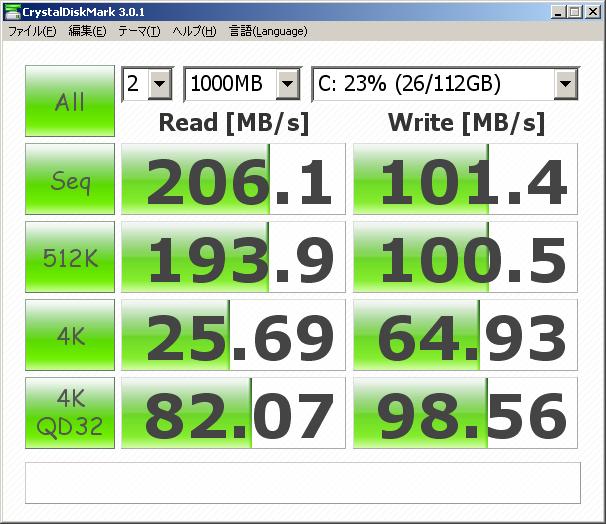The width and height of the screenshot is (606, 524).
Task: Start the Seq benchmark test
Action: coord(70,179)
